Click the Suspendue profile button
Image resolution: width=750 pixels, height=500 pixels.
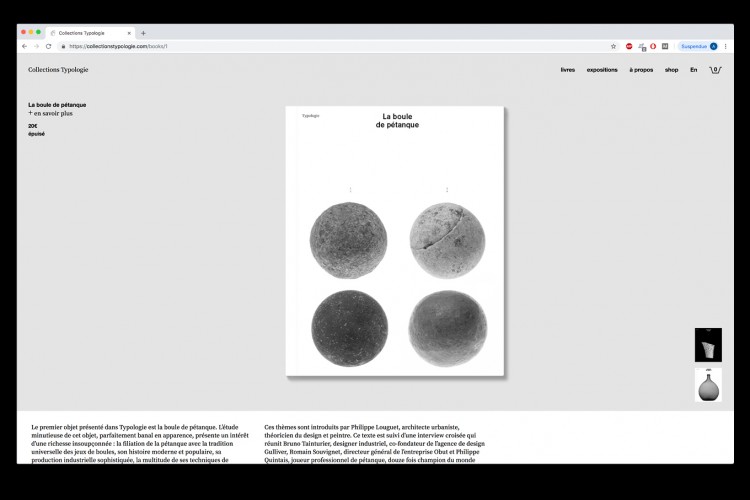699,46
